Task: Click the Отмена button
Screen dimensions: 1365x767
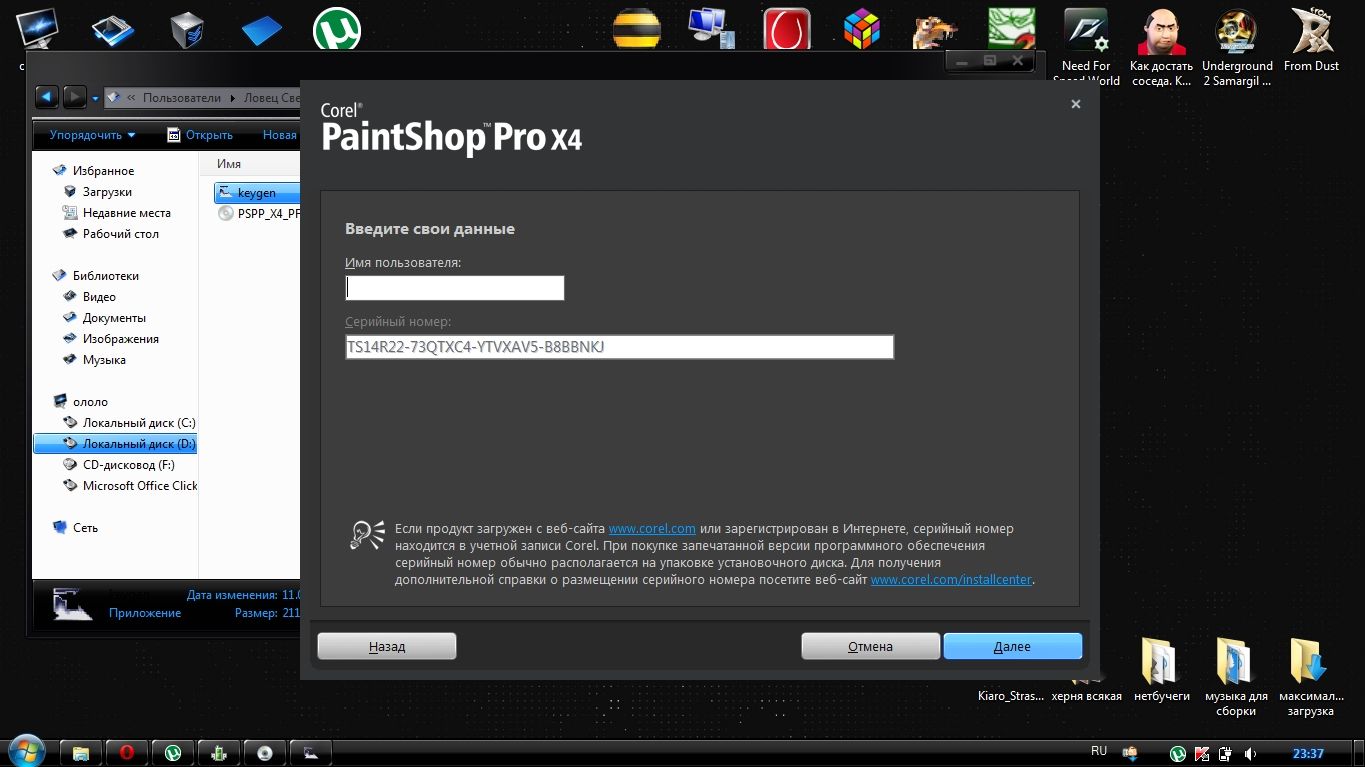Action: (870, 646)
